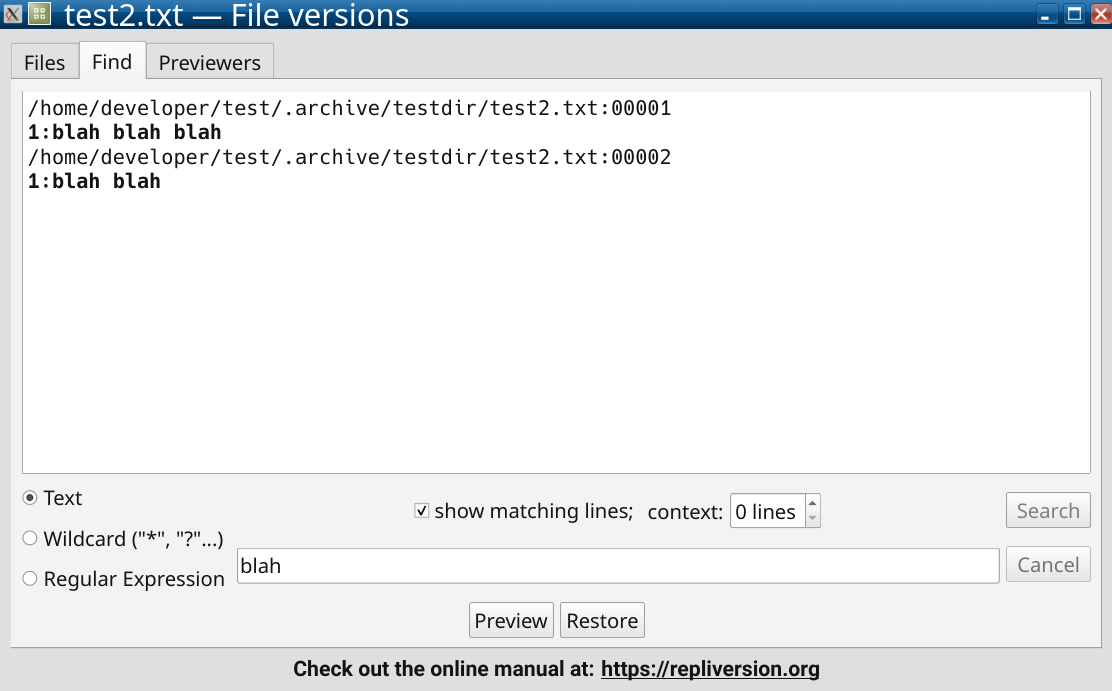Click the green application icon in title bar
The image size is (1112, 691).
[40, 13]
